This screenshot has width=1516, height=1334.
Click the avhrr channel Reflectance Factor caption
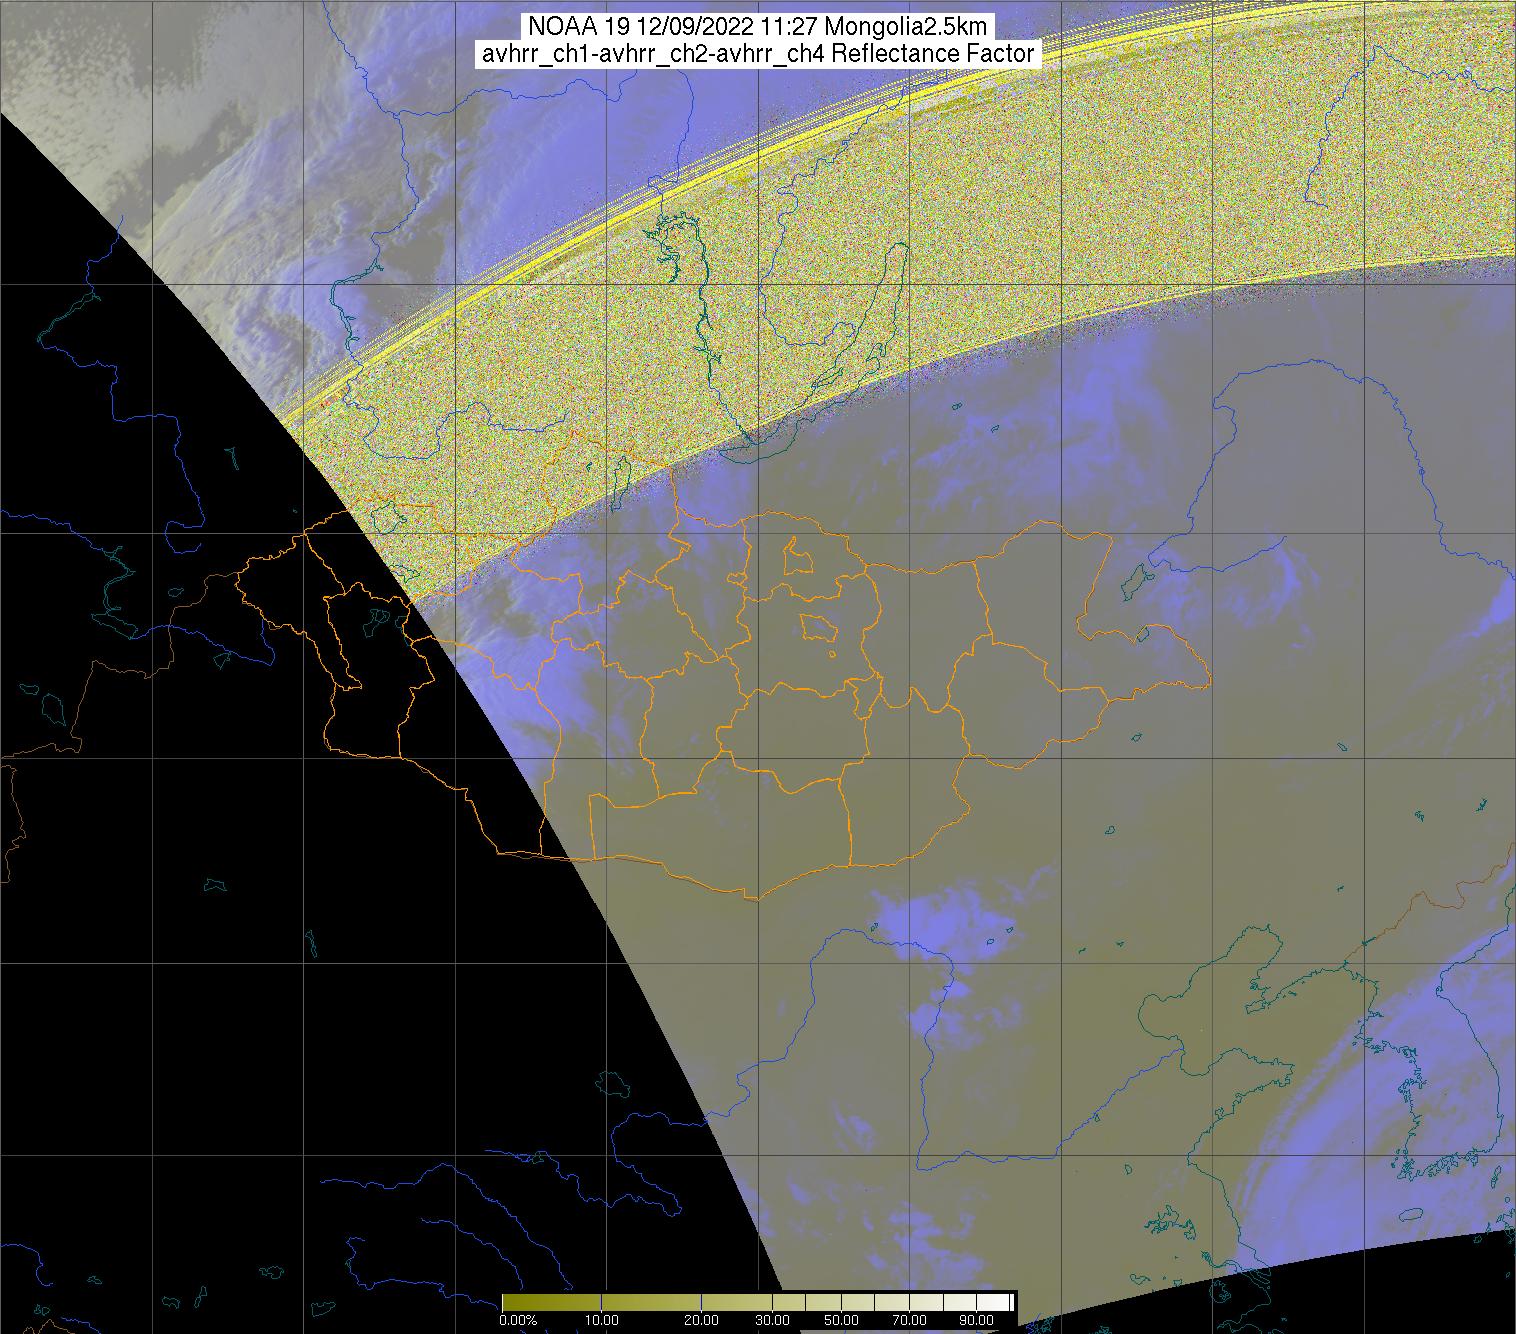(758, 54)
